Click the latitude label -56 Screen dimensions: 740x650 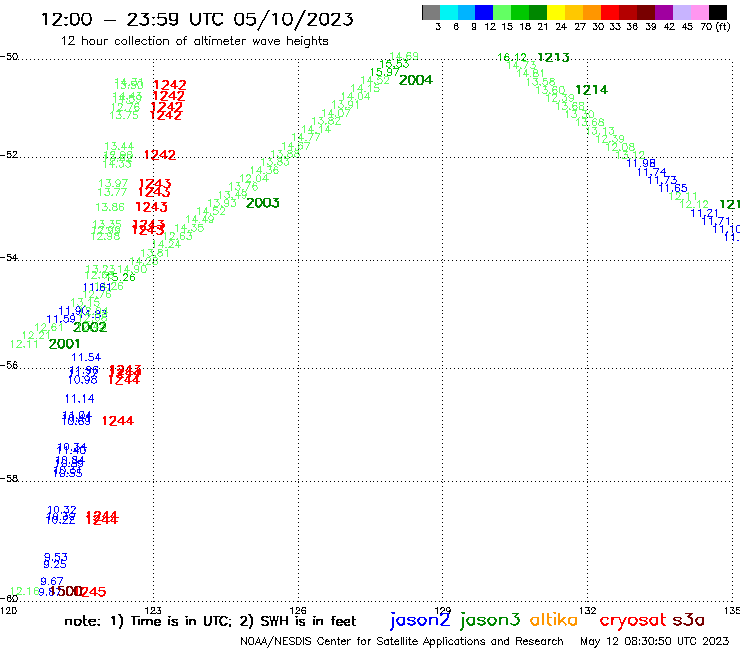(x=9, y=365)
